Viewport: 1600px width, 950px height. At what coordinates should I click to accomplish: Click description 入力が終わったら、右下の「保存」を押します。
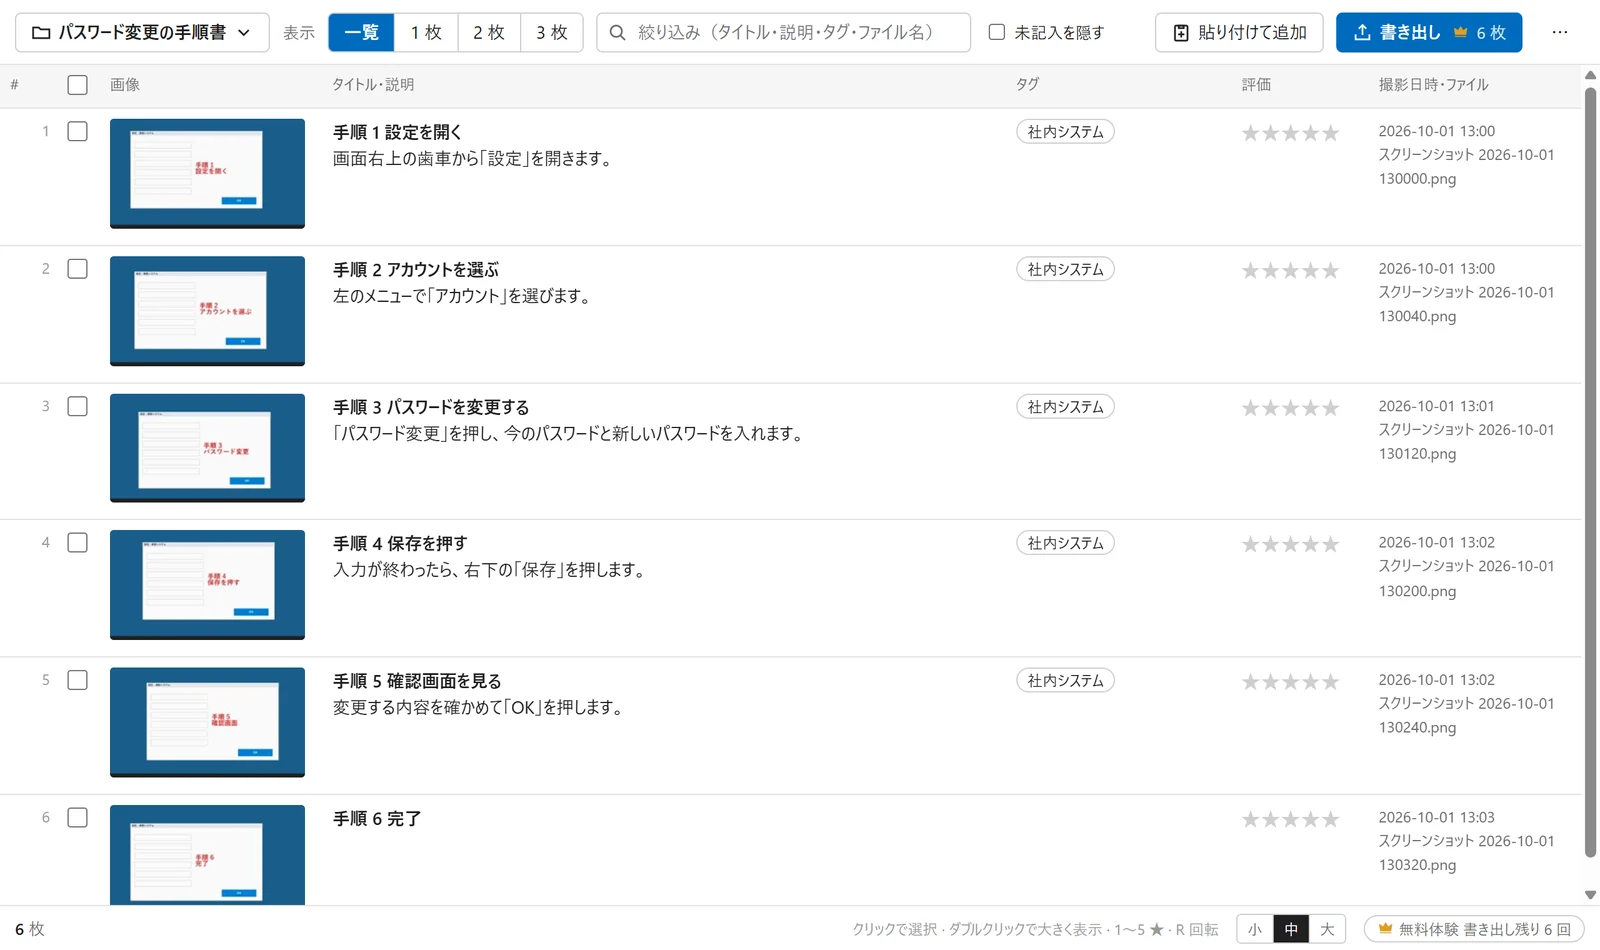(x=492, y=570)
